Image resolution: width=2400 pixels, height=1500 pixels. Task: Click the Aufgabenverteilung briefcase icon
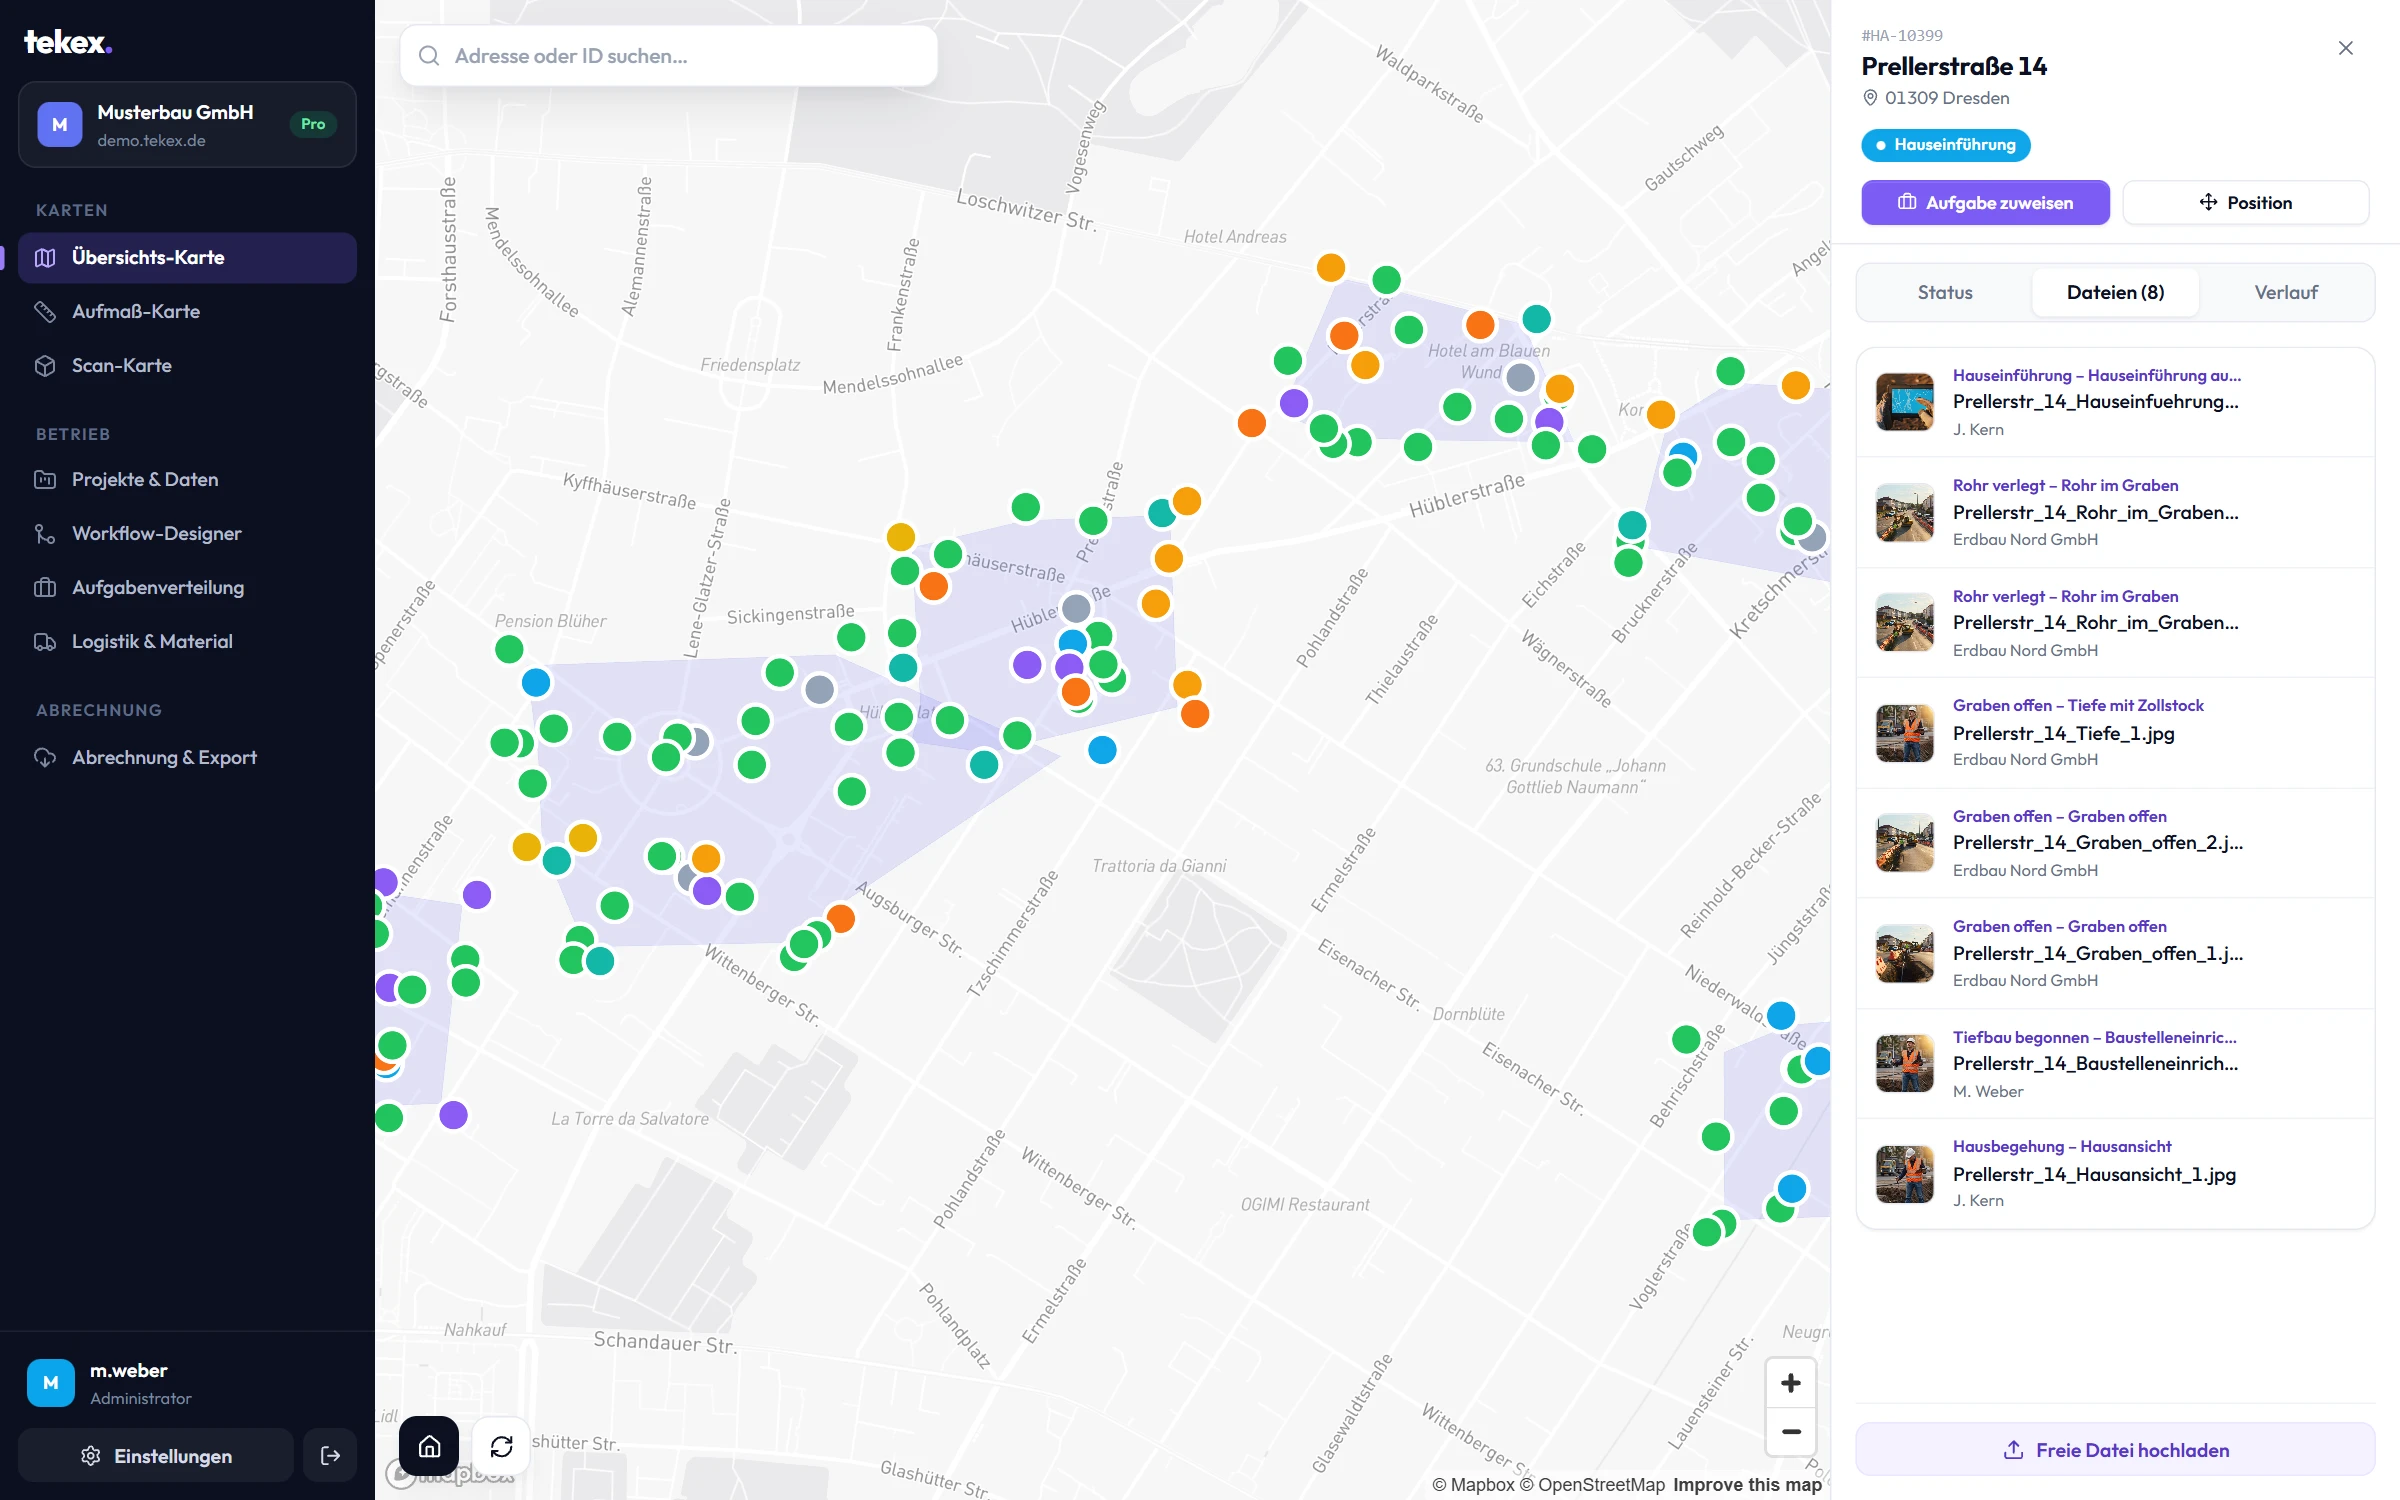(x=45, y=587)
